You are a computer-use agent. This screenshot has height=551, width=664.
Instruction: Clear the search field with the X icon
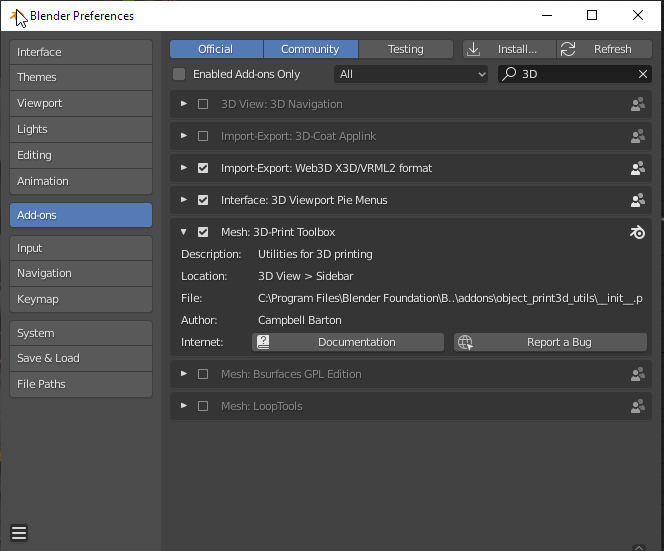(x=643, y=74)
